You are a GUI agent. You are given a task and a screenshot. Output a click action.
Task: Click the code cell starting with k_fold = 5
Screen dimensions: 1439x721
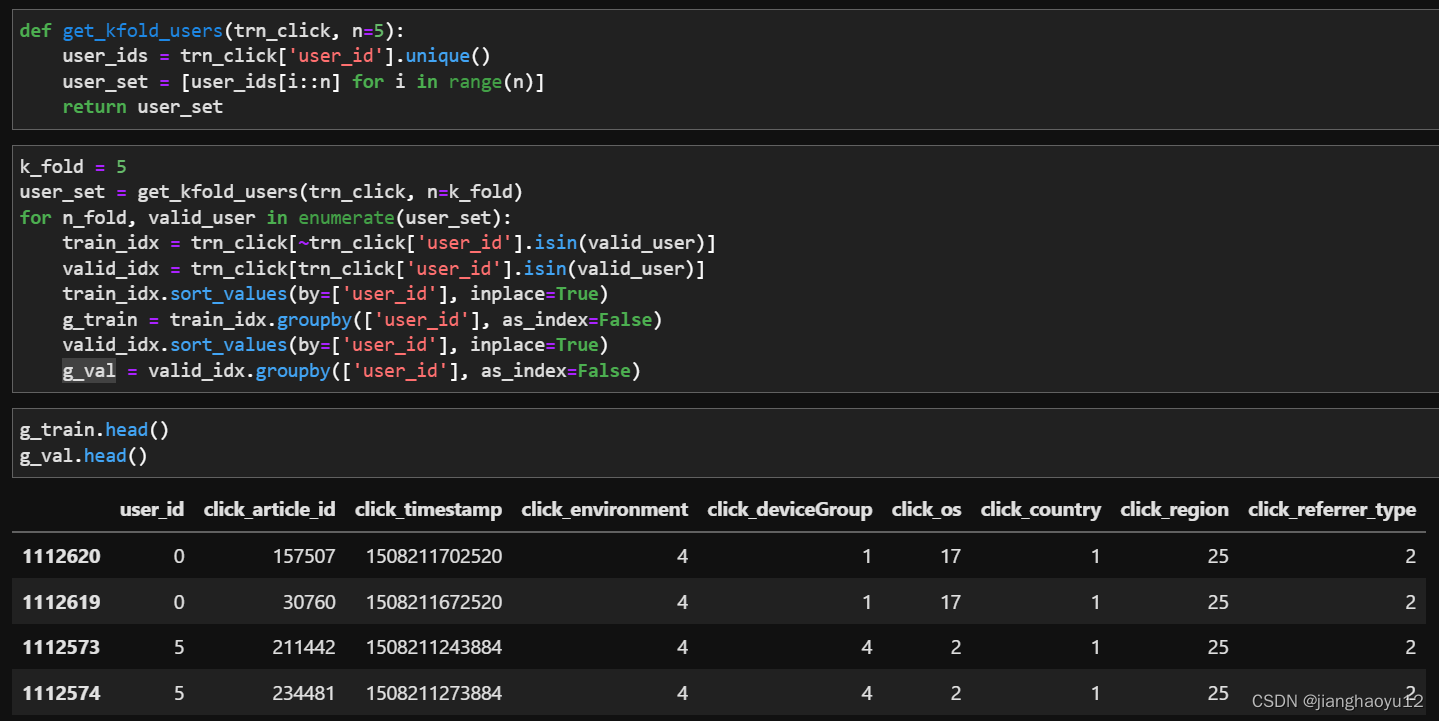click(x=725, y=269)
